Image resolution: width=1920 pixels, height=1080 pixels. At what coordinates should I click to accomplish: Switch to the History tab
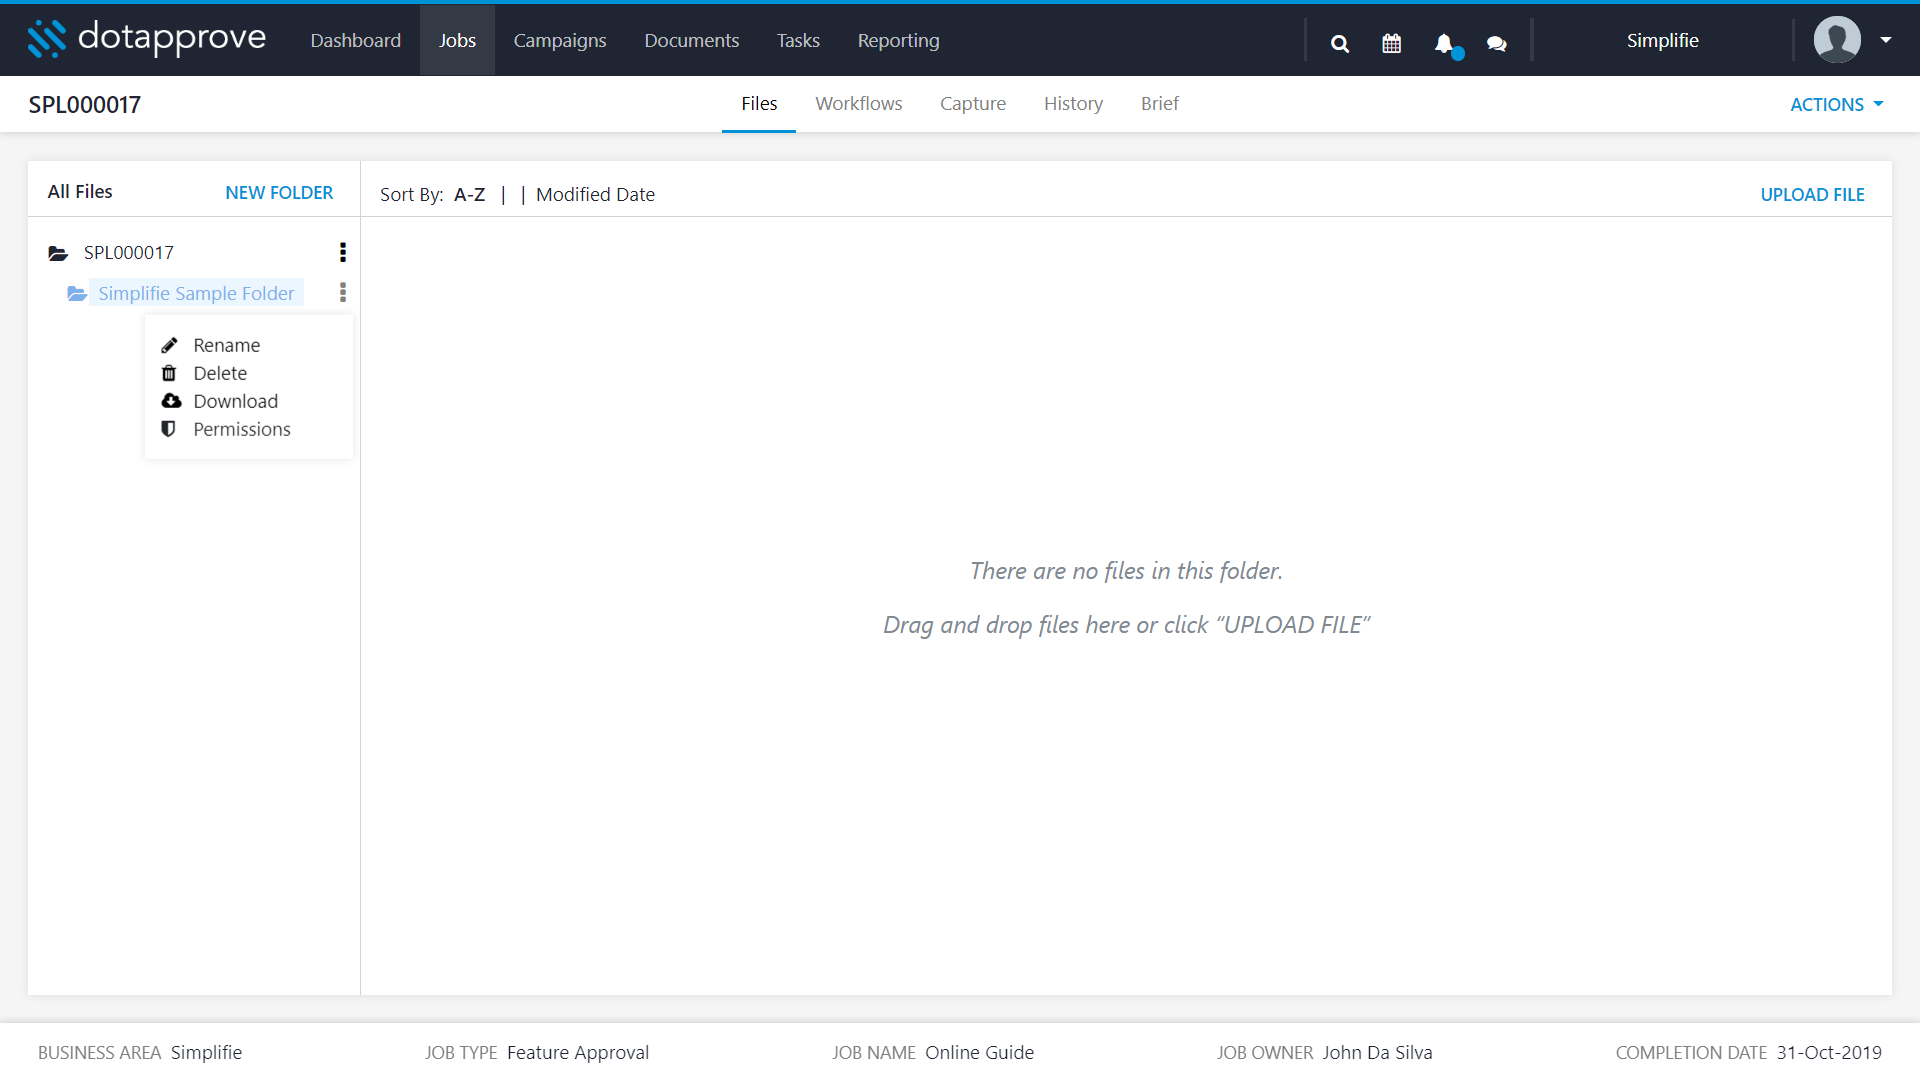coord(1073,104)
